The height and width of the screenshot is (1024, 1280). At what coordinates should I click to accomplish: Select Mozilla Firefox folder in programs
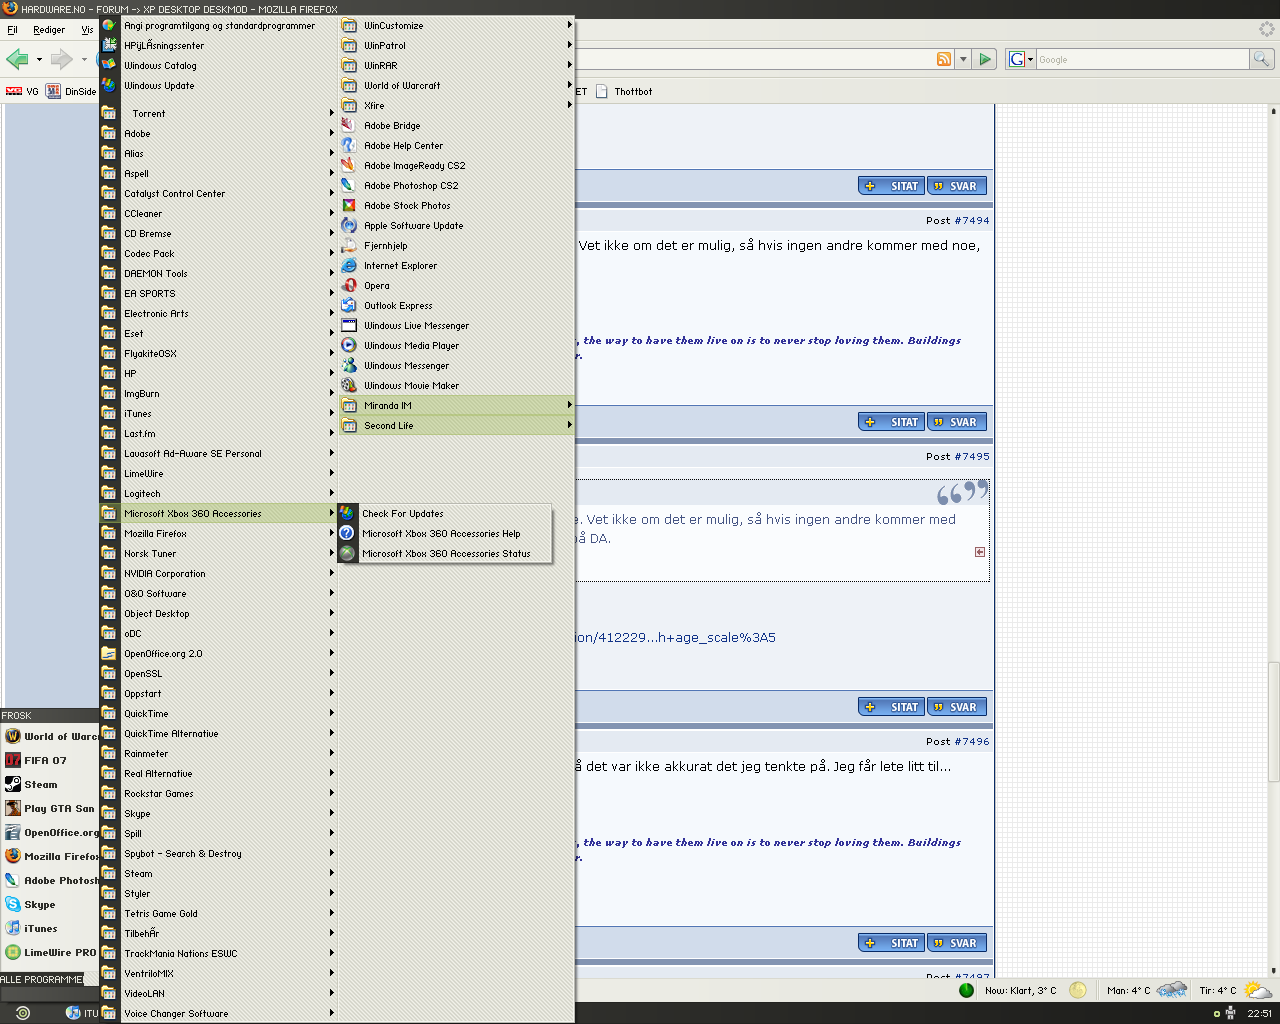pyautogui.click(x=218, y=534)
